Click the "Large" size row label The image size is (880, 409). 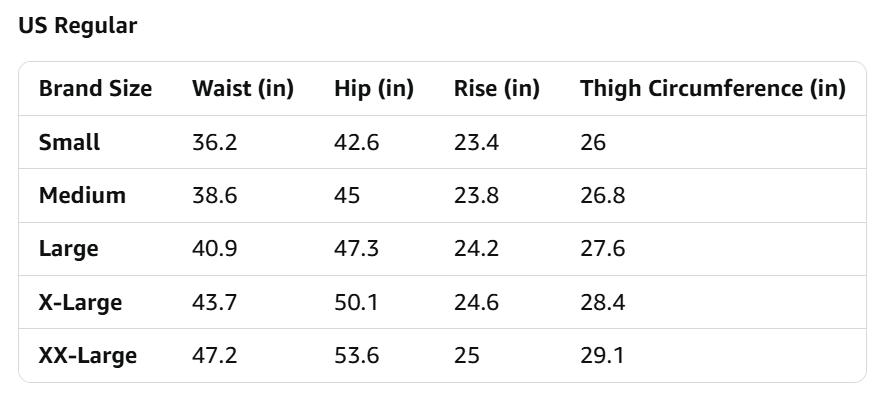(68, 248)
